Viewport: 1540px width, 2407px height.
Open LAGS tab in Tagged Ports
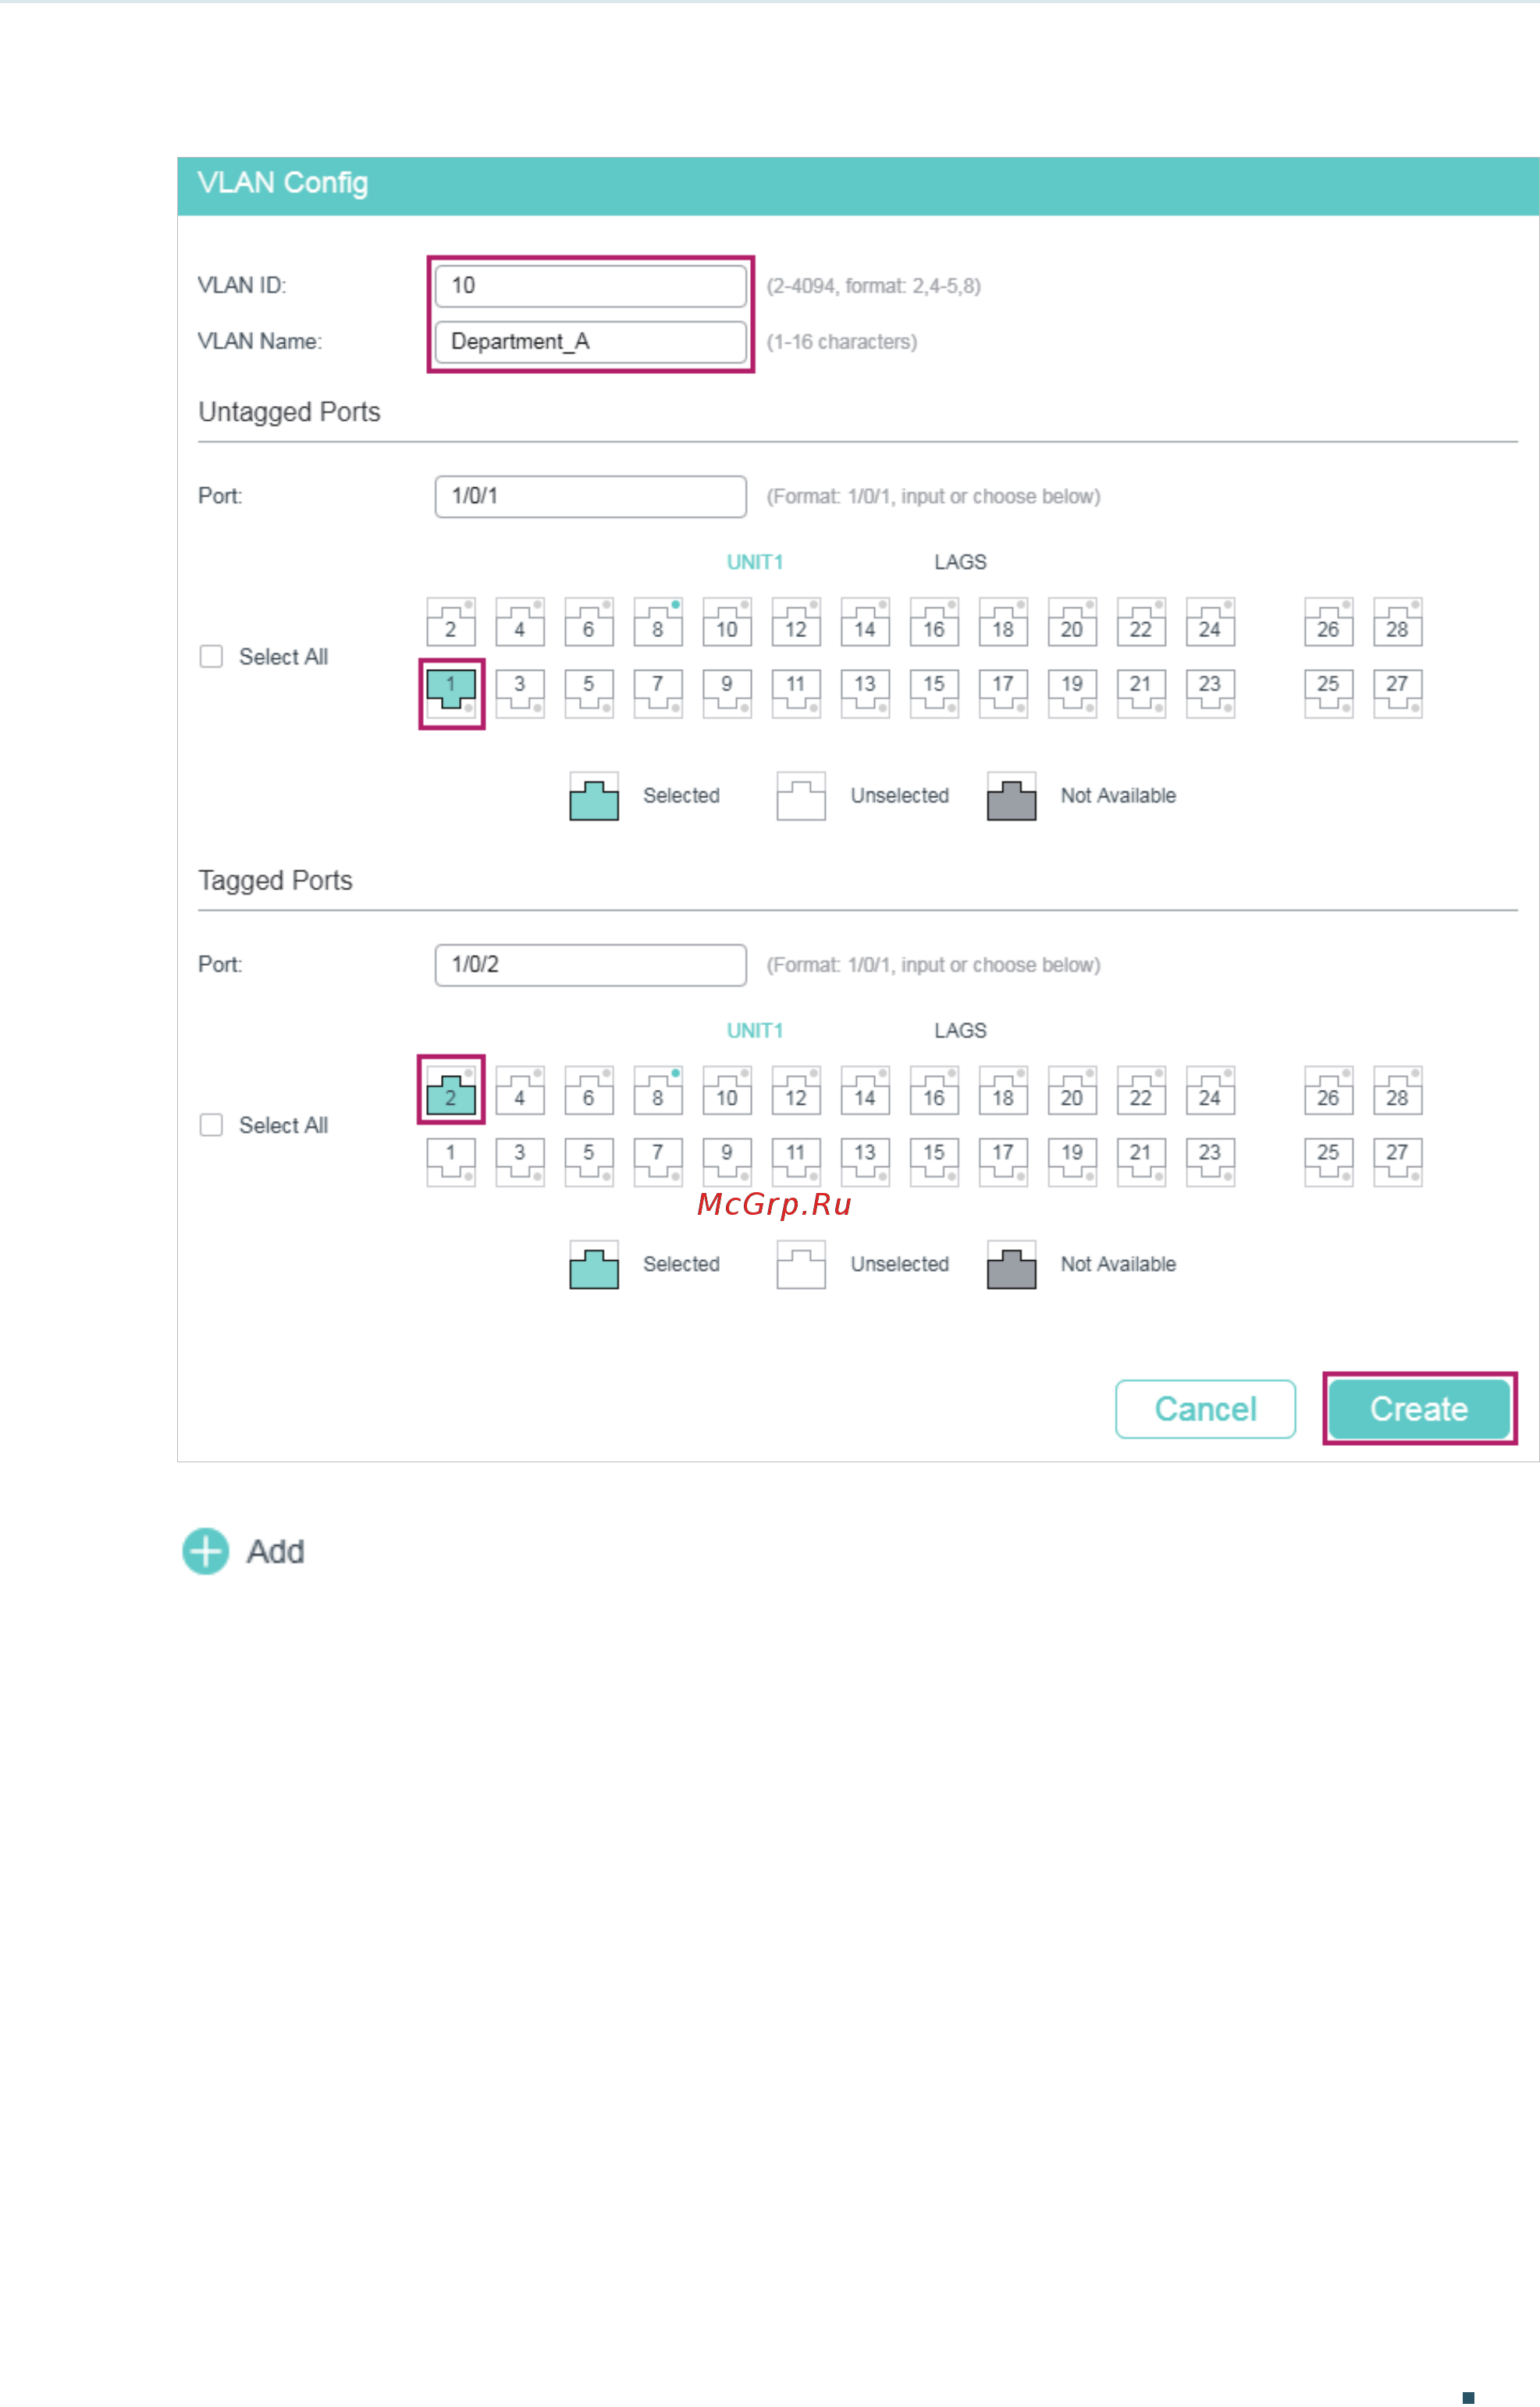tap(960, 1030)
